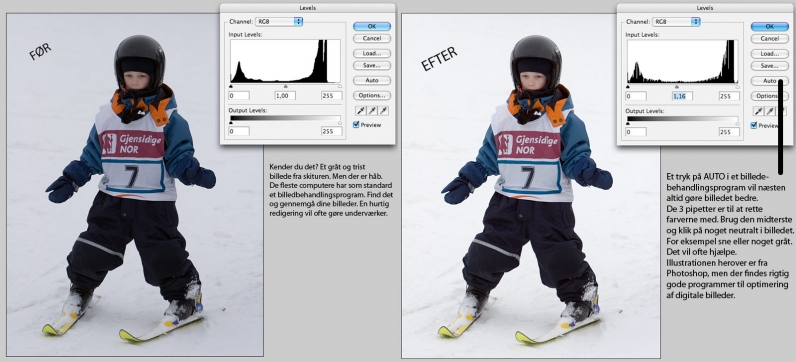
Task: Select the gray point eyedropper in FØR dialog
Action: 372,110
